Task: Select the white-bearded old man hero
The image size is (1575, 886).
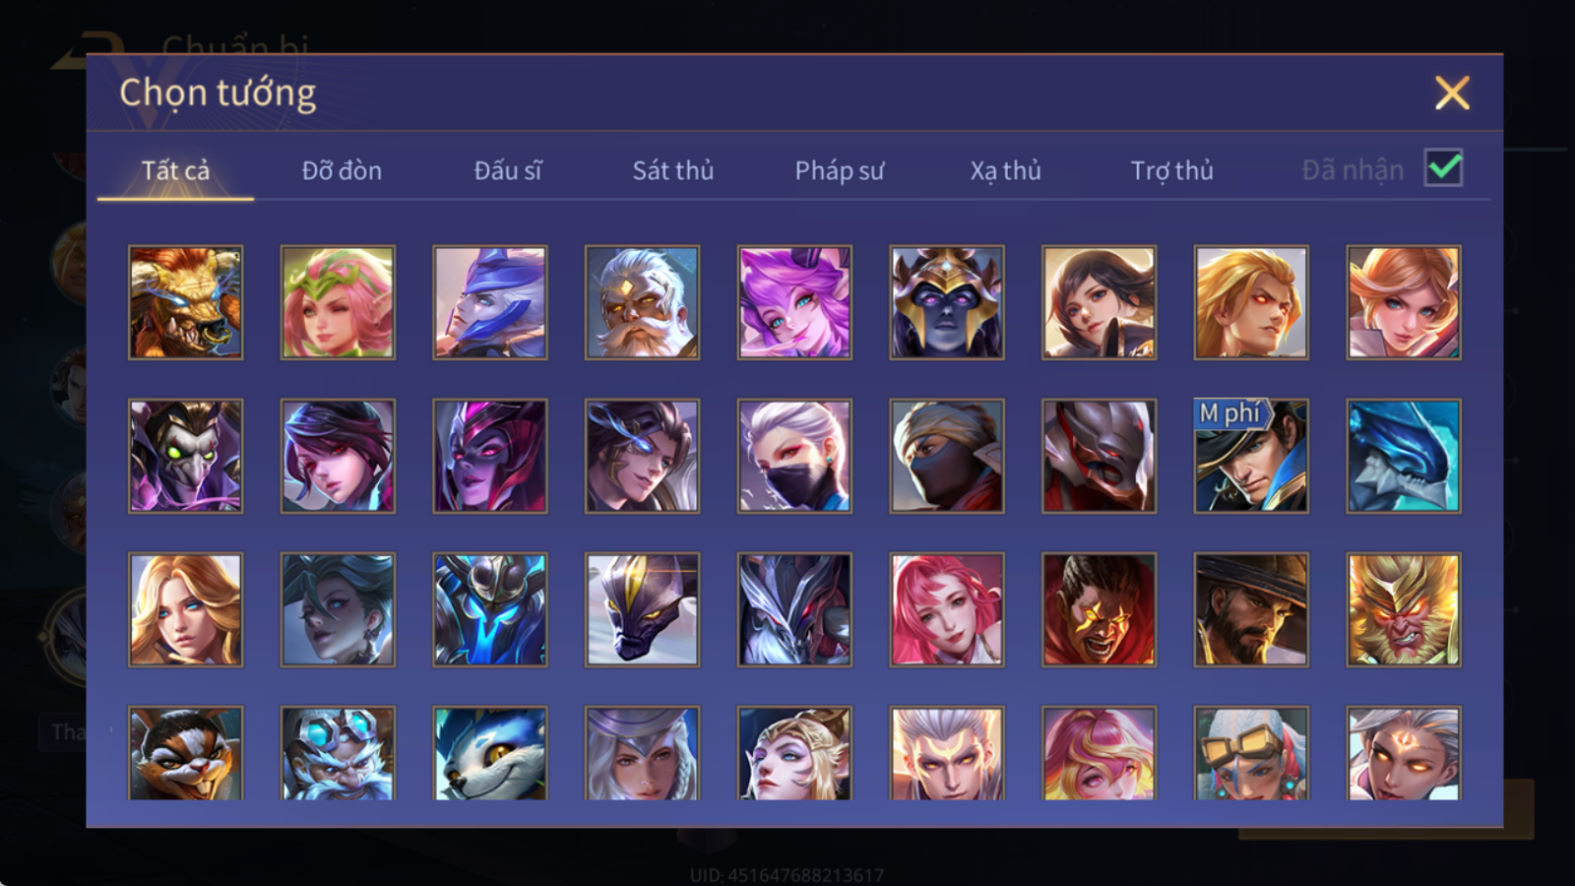Action: point(642,302)
